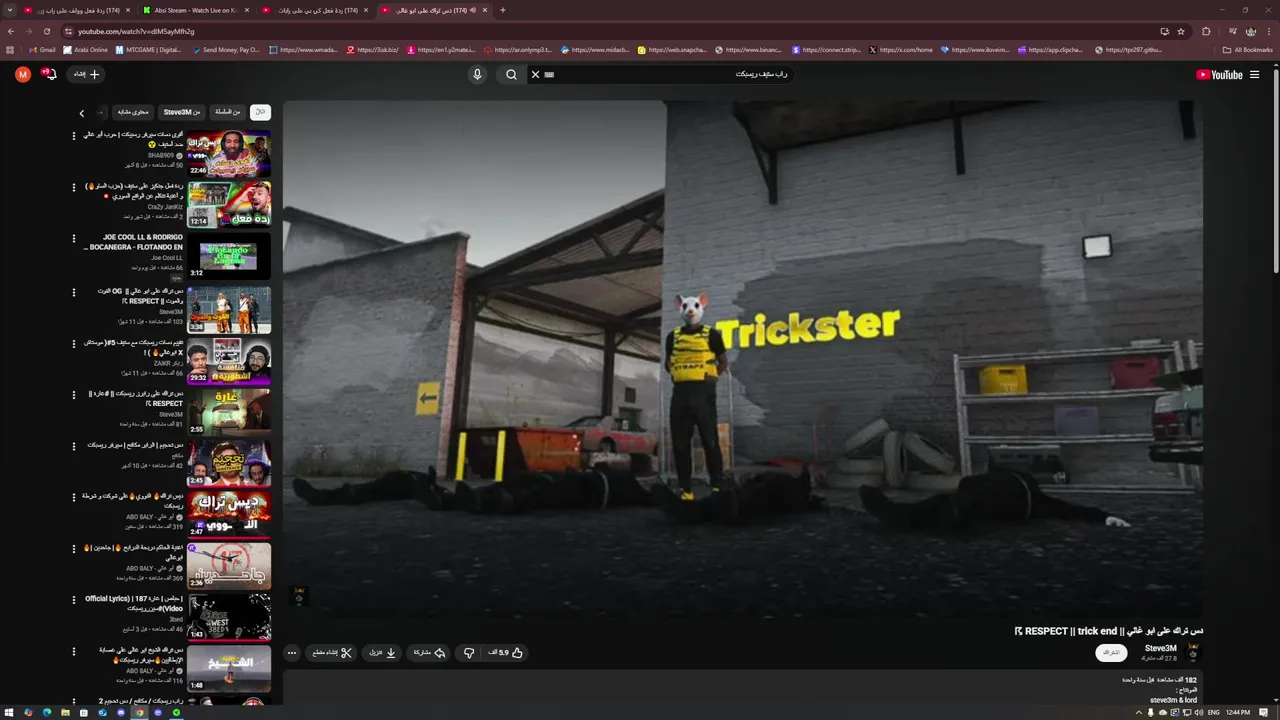Switch to Absi Stream Kick tab

[x=195, y=10]
